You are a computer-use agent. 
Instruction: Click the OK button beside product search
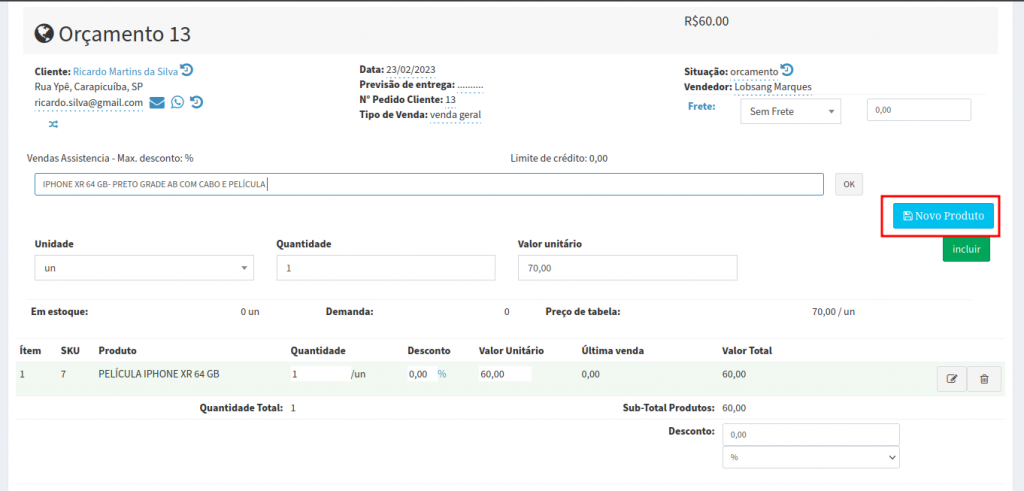click(848, 184)
